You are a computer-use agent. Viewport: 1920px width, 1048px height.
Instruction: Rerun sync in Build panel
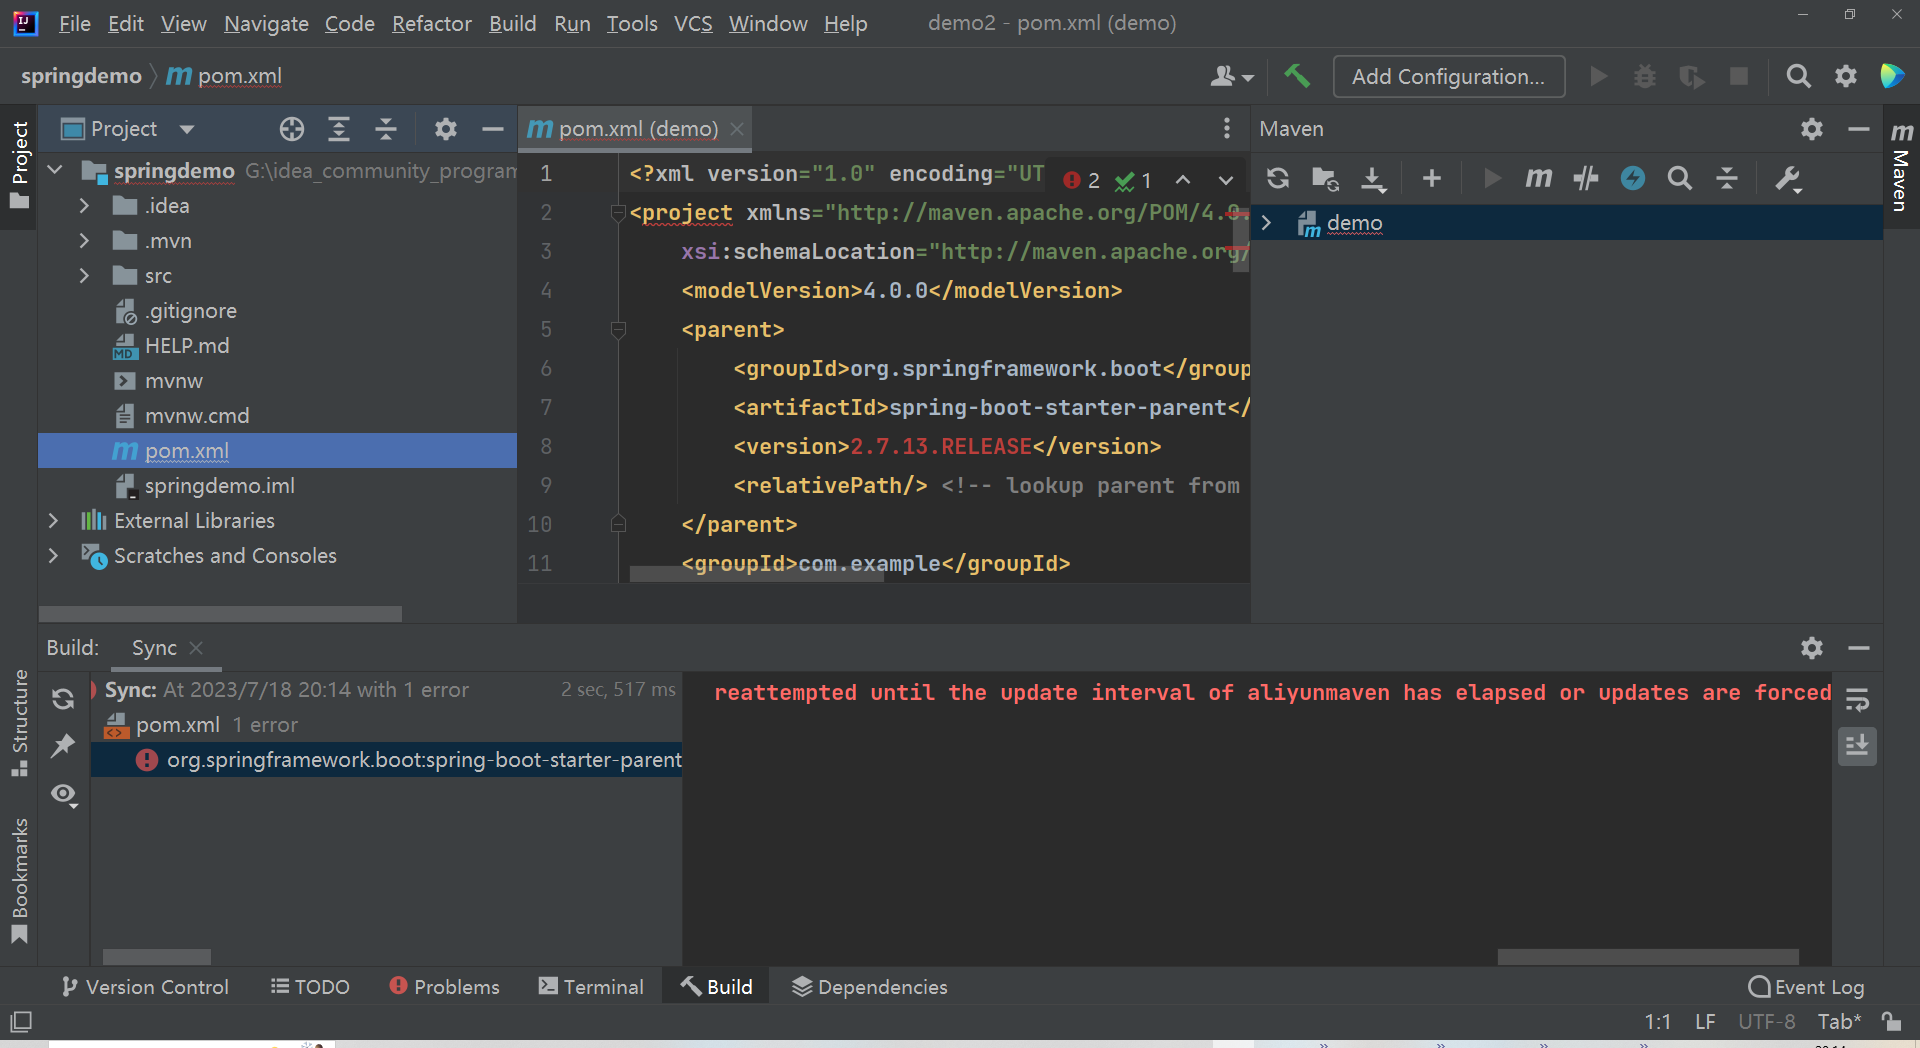pyautogui.click(x=63, y=699)
